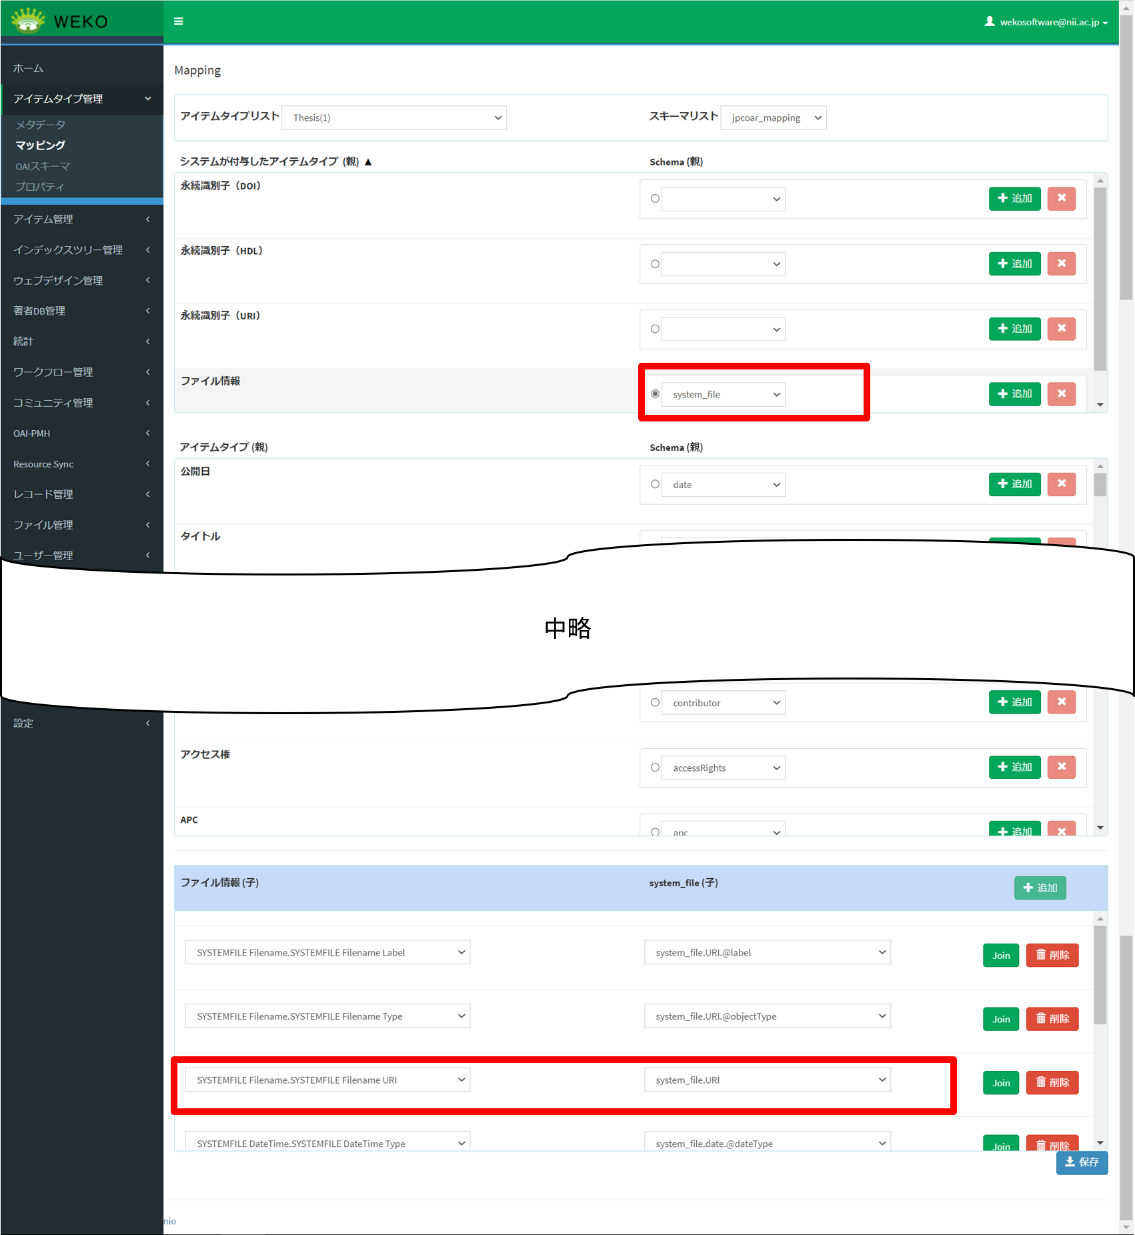Click green 追加 button in 永続識別子 (HDL) row
The width and height of the screenshot is (1135, 1235).
(1014, 264)
